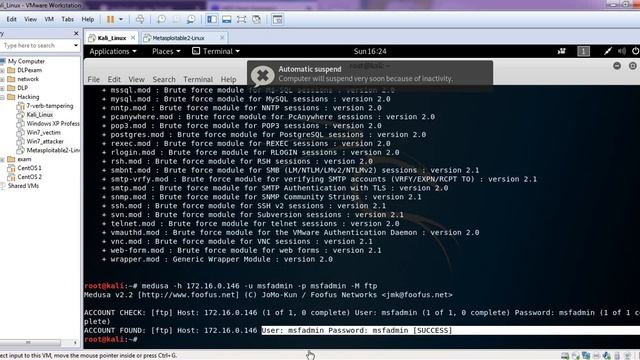Close the Kali_Linux tab
The height and width of the screenshot is (360, 640).
pos(133,38)
